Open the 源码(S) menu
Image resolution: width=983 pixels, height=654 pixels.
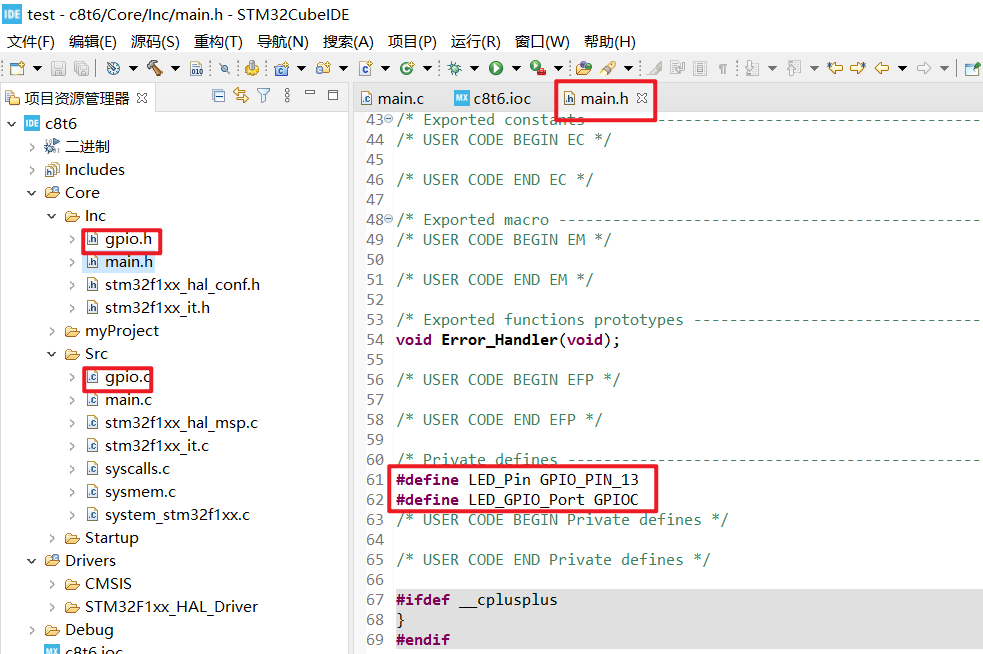[x=155, y=41]
